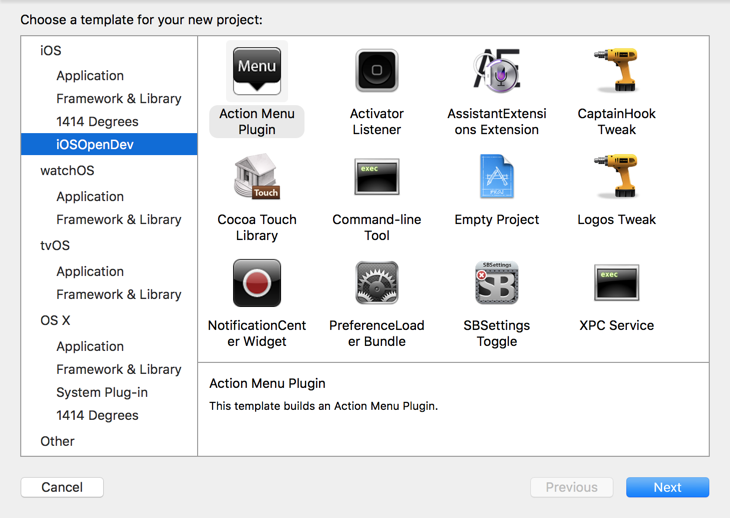
Task: Choose the NotificationCenter Widget icon
Action: tap(257, 283)
